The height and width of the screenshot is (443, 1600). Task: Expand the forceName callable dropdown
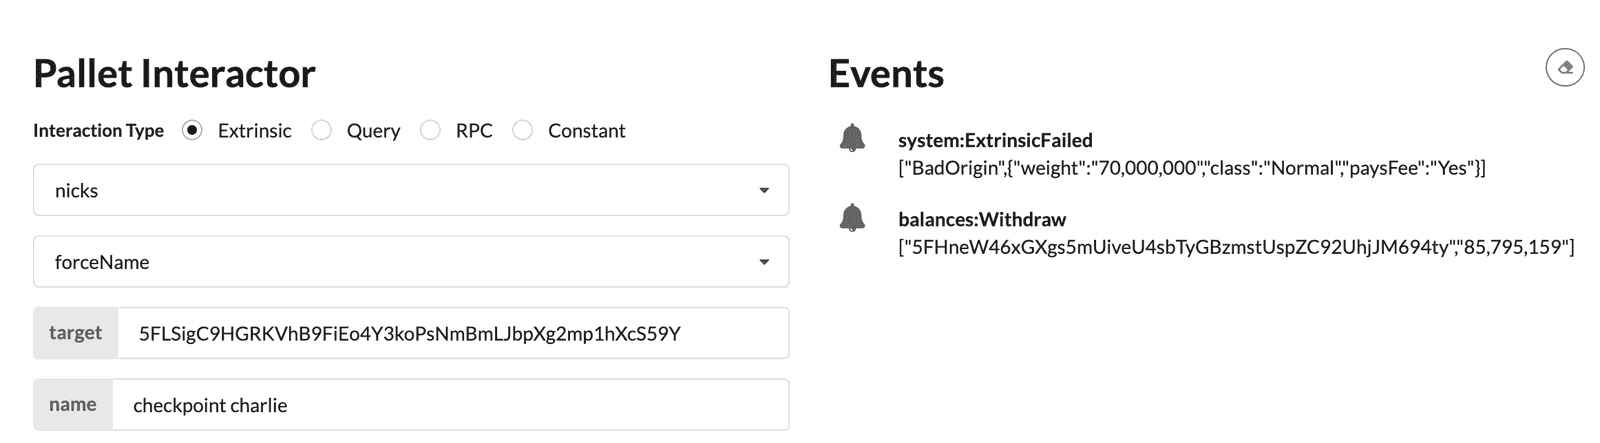pyautogui.click(x=411, y=262)
